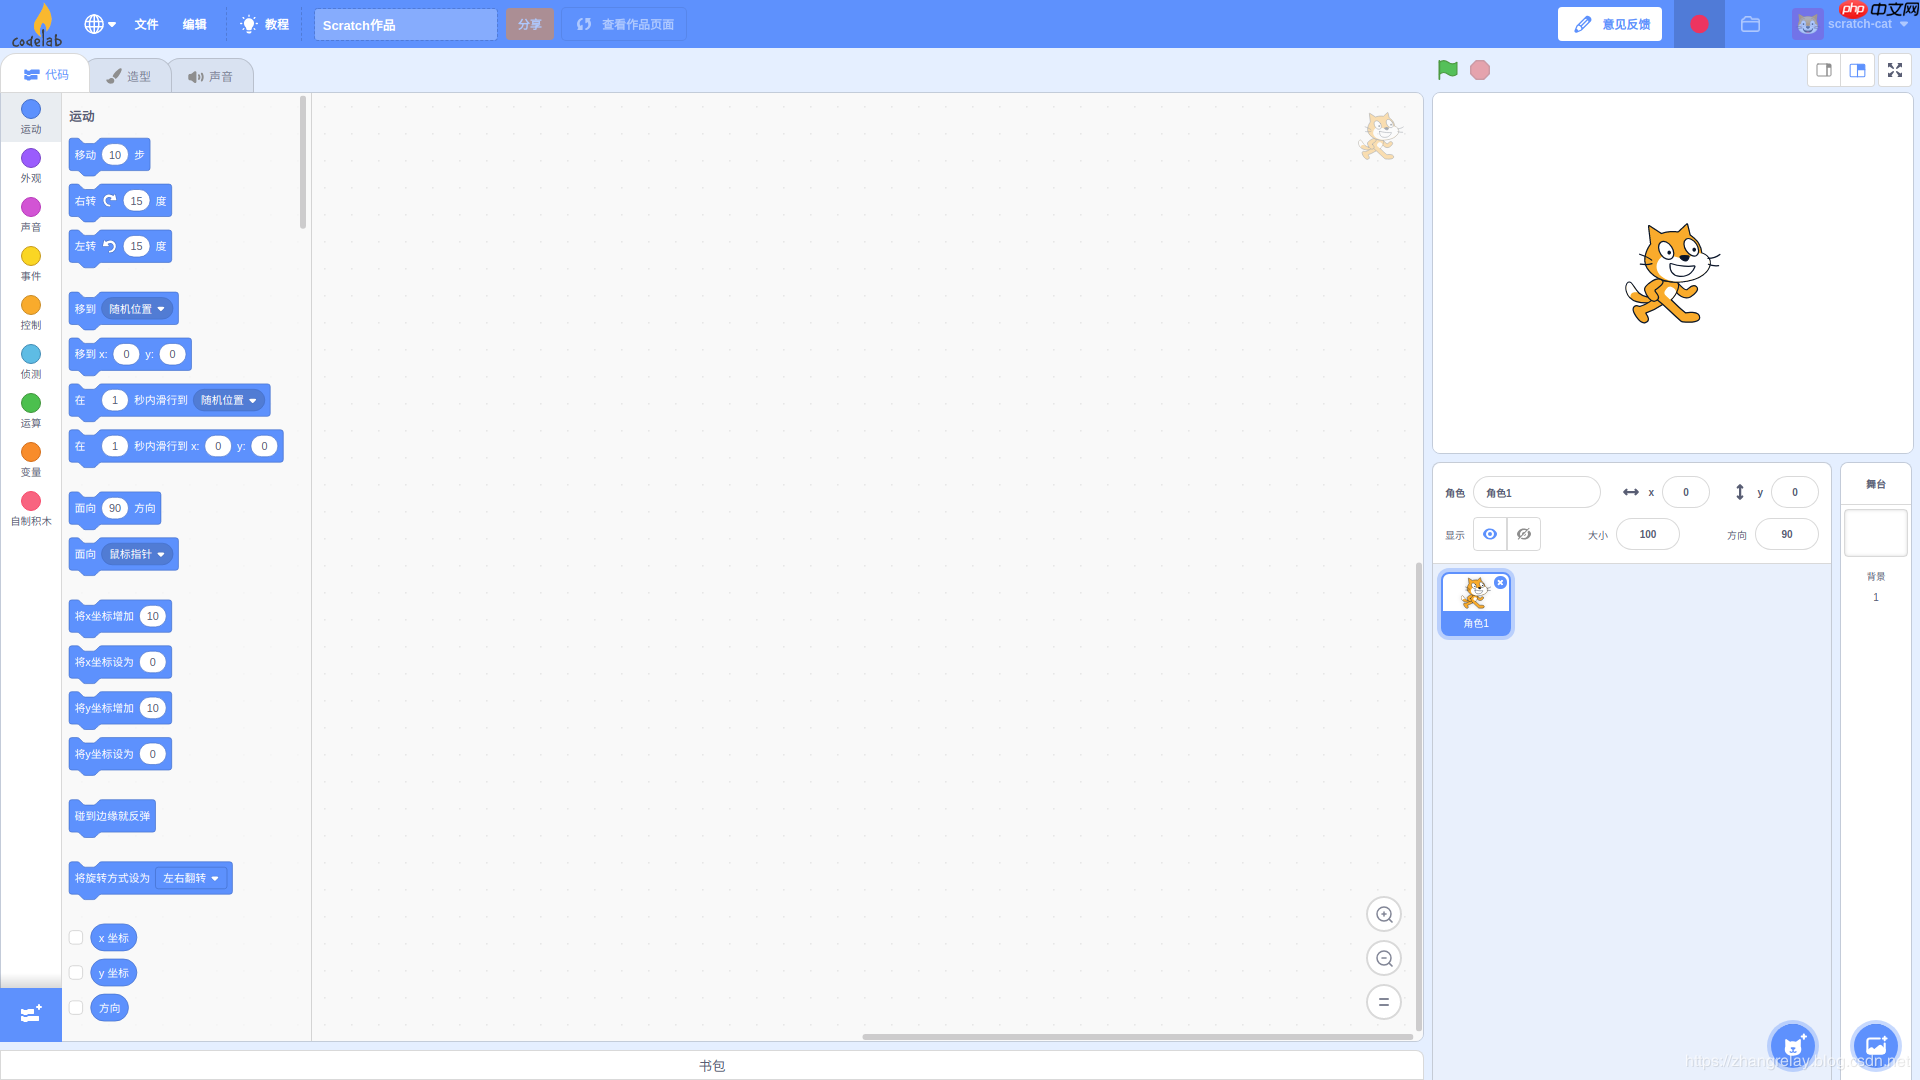Enter full screen stage mode
Image resolution: width=1920 pixels, height=1080 pixels.
click(1894, 70)
